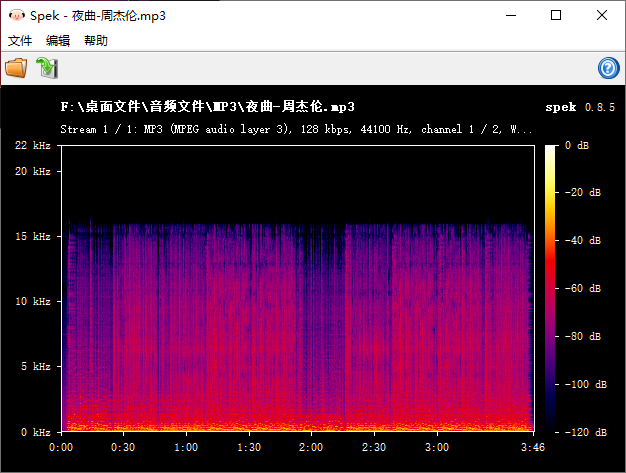Click the 3:00 time axis label
Viewport: 626px width, 473px height.
[437, 447]
